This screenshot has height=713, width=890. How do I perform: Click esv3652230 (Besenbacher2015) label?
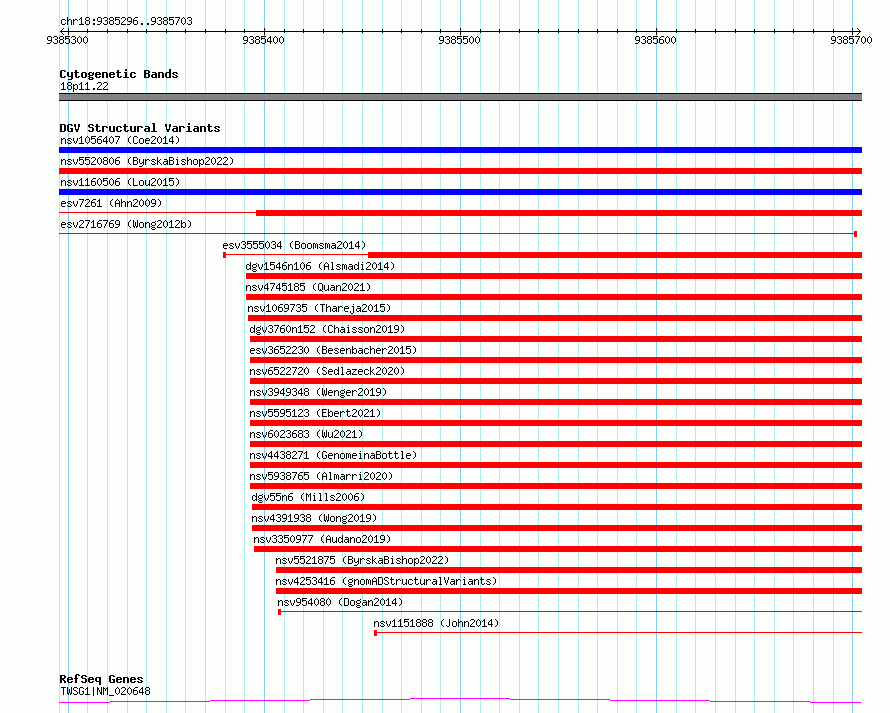(333, 350)
